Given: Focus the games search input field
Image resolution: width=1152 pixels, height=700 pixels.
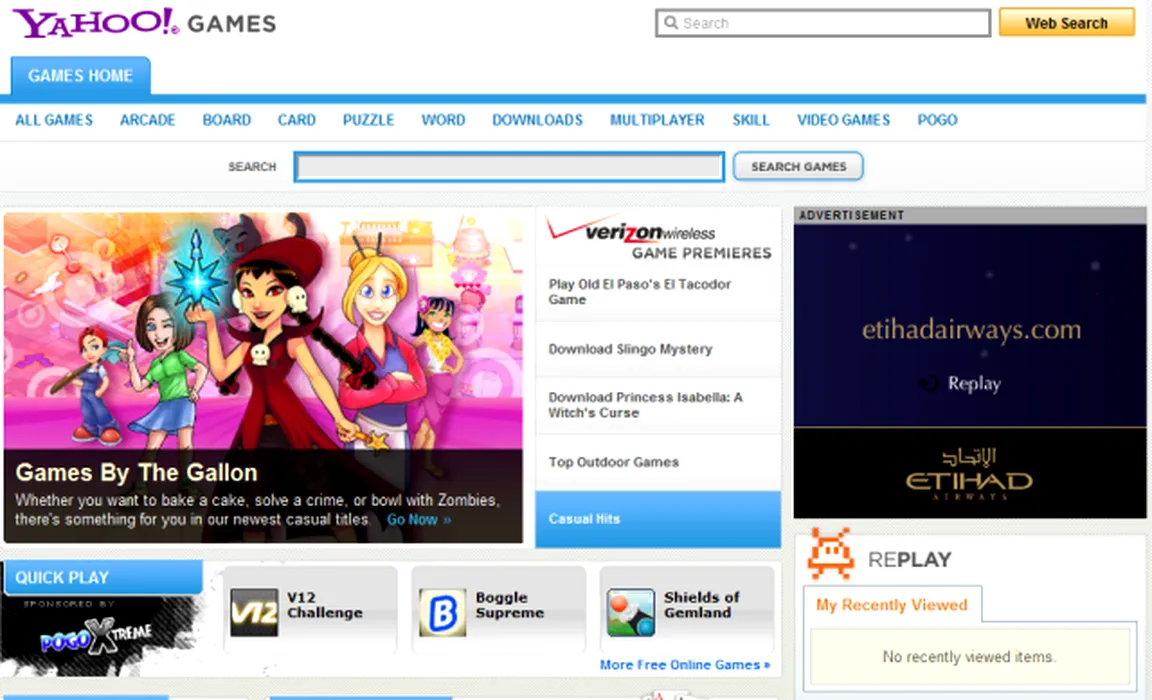Looking at the screenshot, I should click(x=508, y=167).
